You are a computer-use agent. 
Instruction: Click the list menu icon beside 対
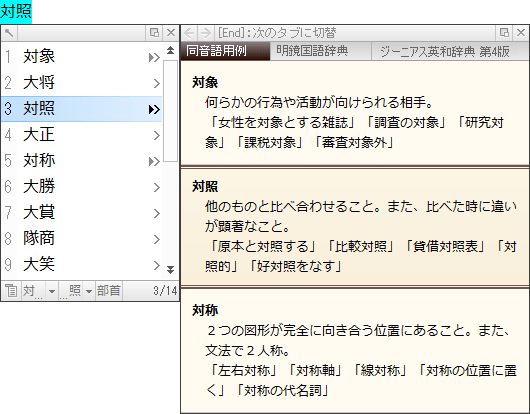[x=11, y=291]
